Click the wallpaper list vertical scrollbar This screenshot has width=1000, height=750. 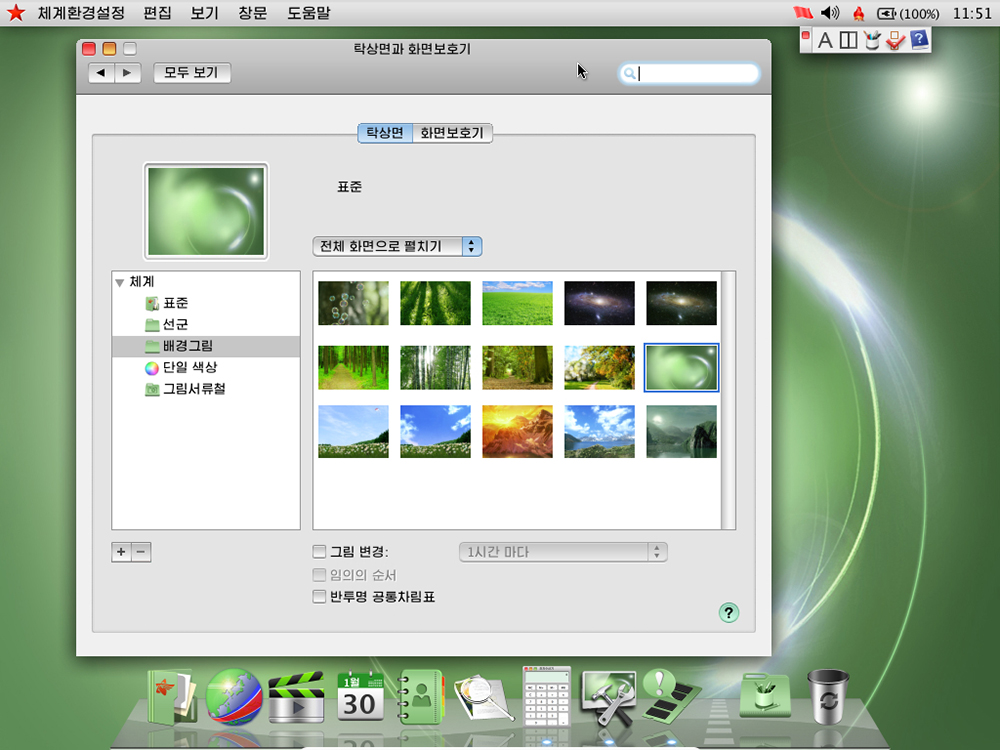click(728, 400)
